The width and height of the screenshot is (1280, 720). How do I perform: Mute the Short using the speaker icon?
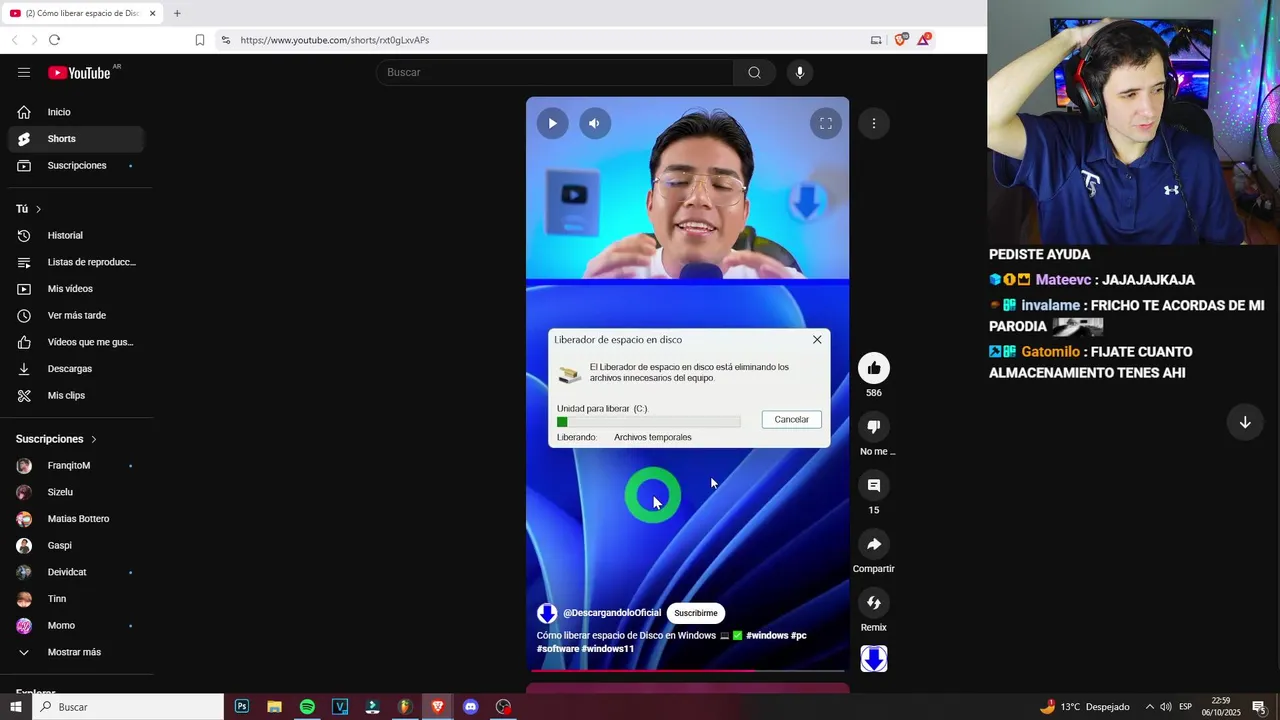click(594, 123)
